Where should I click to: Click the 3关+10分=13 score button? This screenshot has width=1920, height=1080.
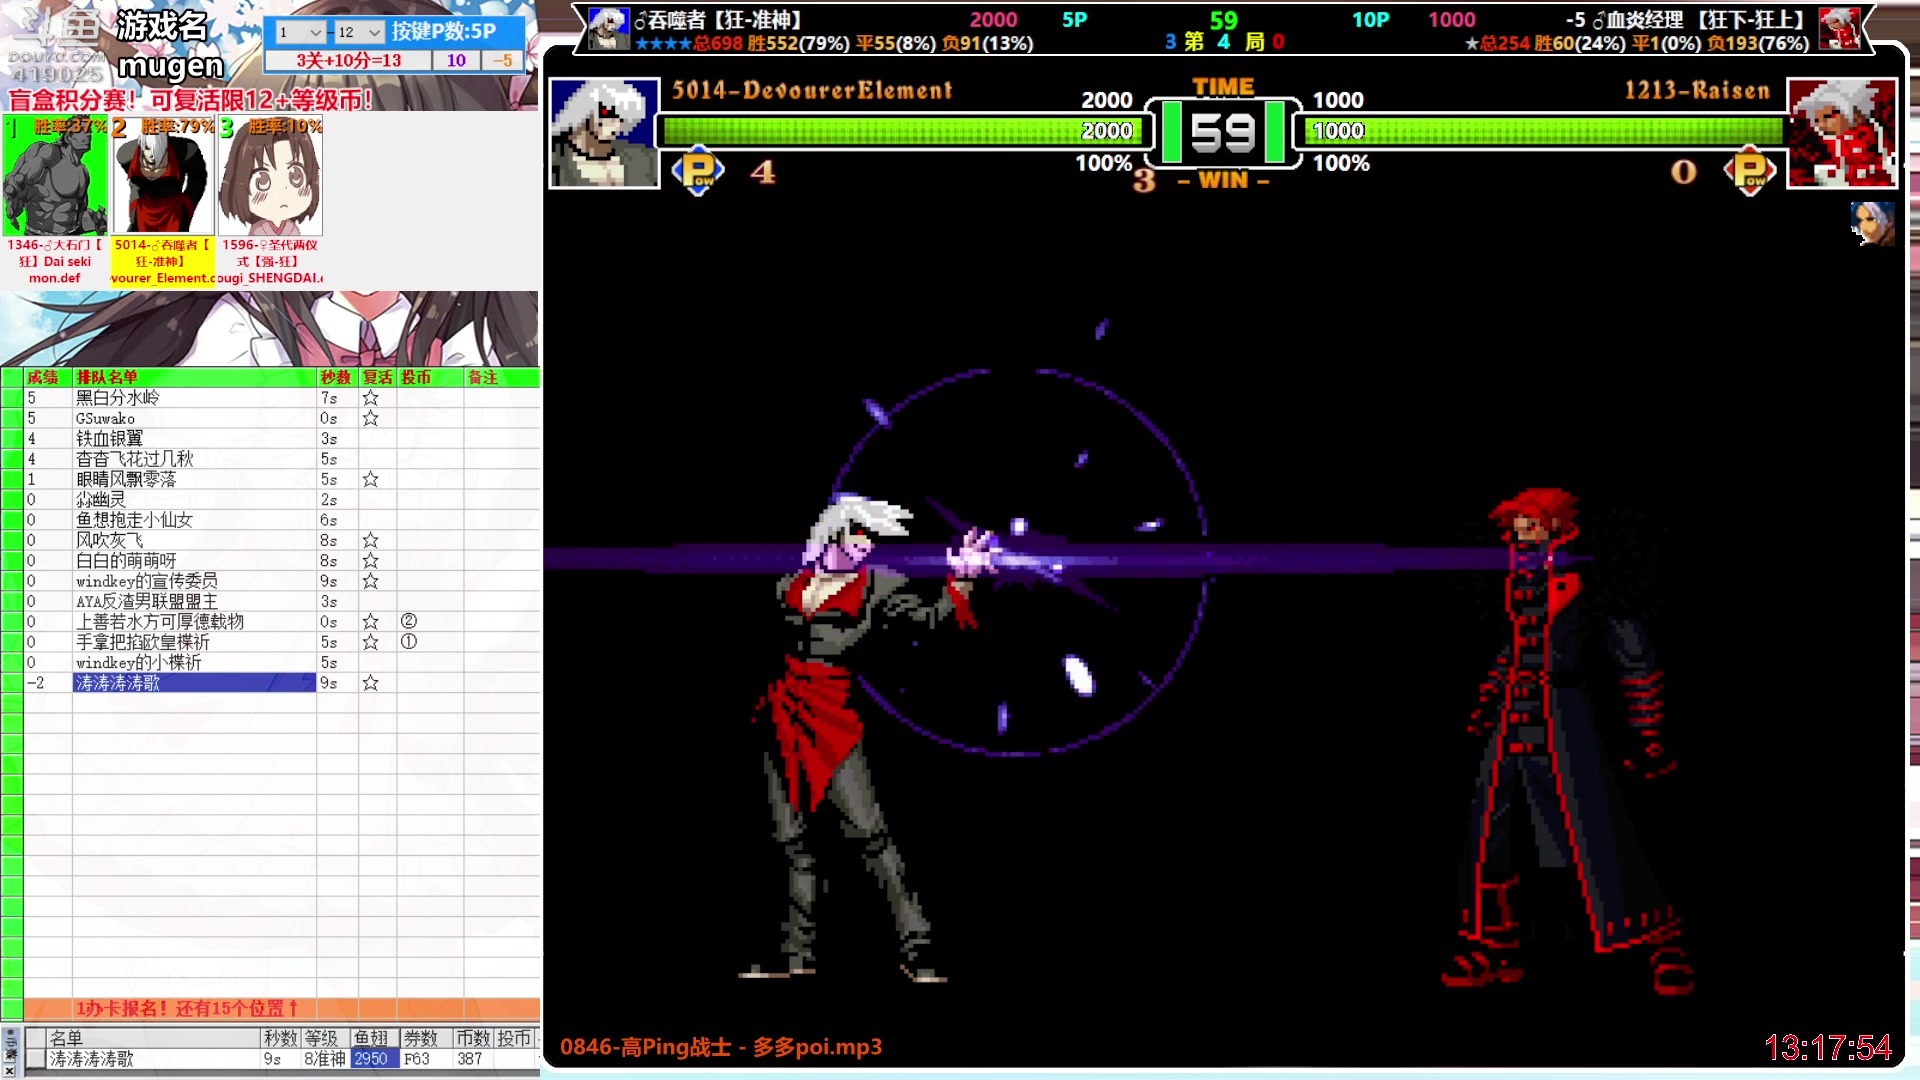click(348, 60)
